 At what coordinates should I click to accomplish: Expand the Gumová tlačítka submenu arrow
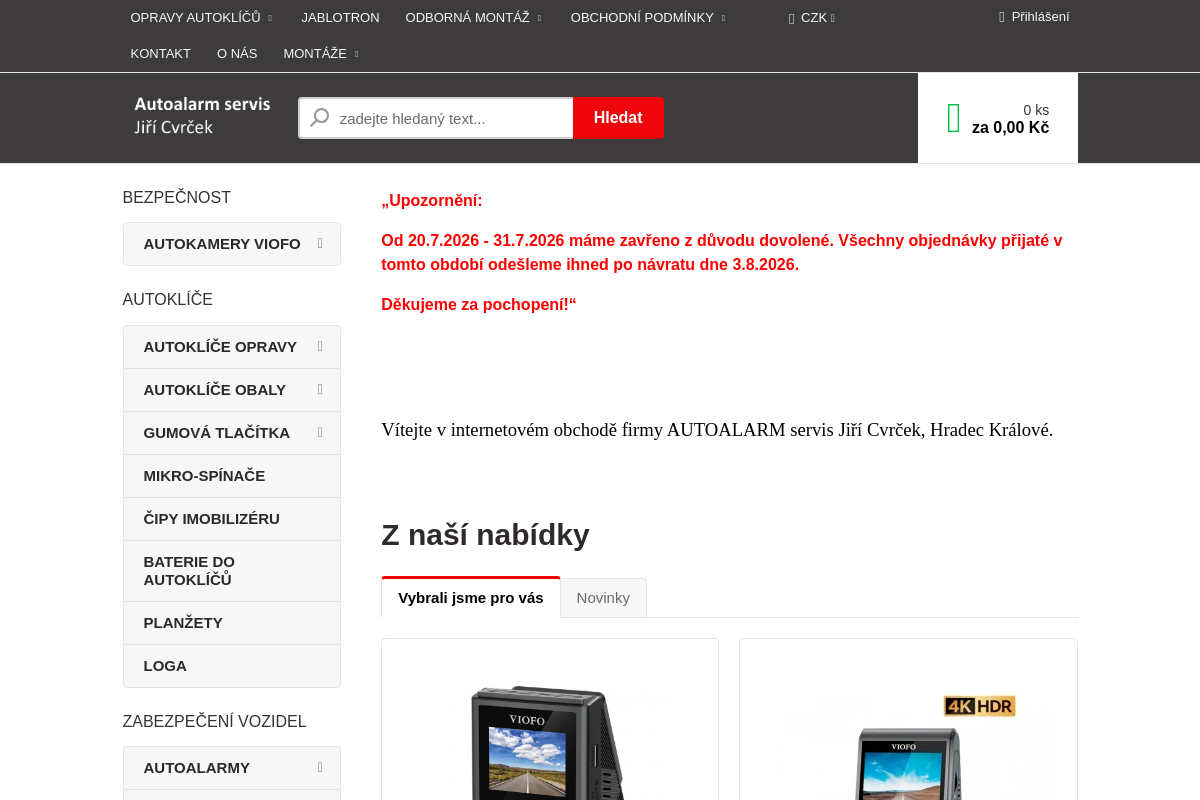pos(320,433)
